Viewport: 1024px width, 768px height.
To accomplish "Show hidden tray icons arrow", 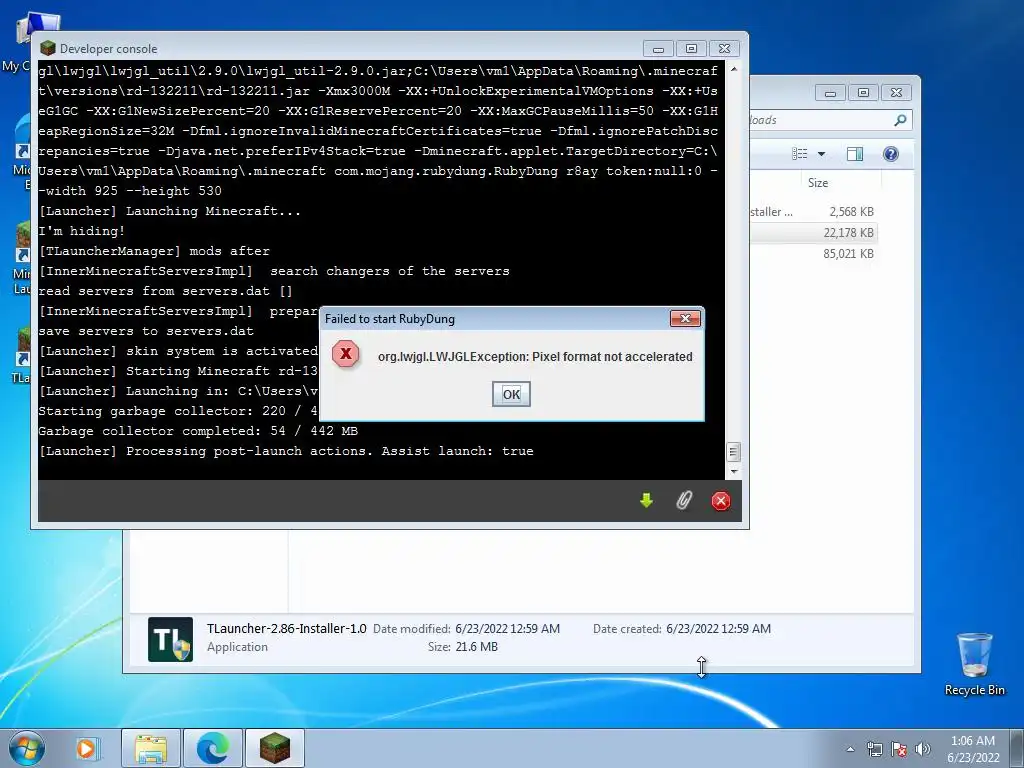I will coord(850,749).
